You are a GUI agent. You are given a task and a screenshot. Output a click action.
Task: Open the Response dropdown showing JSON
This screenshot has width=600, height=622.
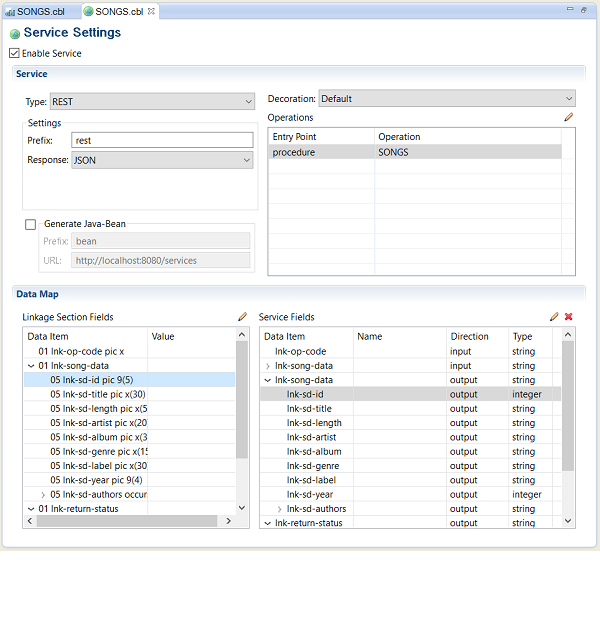click(x=162, y=160)
